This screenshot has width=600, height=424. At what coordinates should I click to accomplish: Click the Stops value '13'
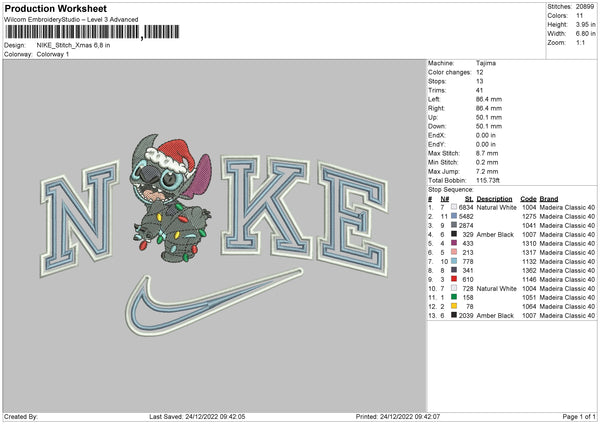click(479, 81)
